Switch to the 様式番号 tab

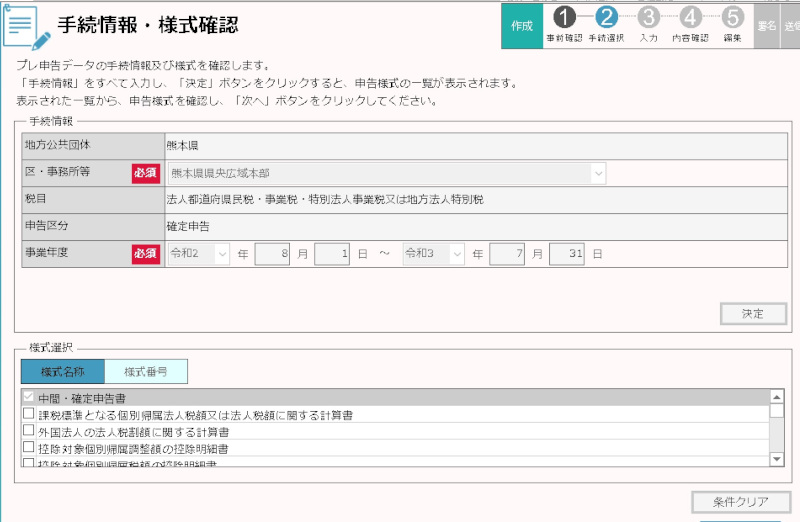146,371
